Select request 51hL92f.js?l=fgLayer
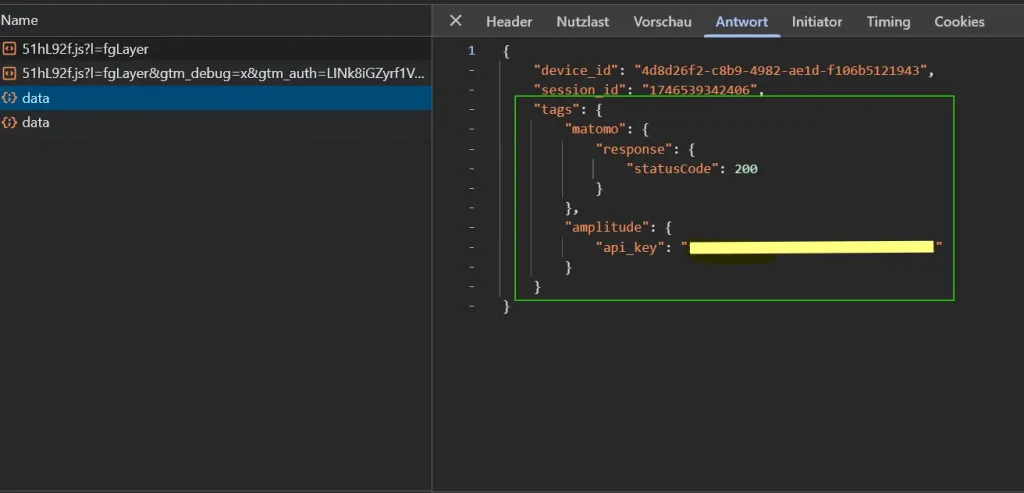 (216, 49)
